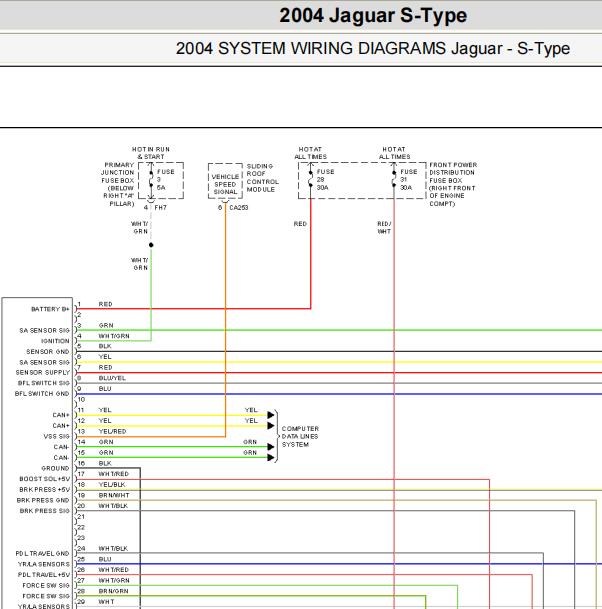Click the "FUSE 31 30A" fuse label

[x=409, y=179]
